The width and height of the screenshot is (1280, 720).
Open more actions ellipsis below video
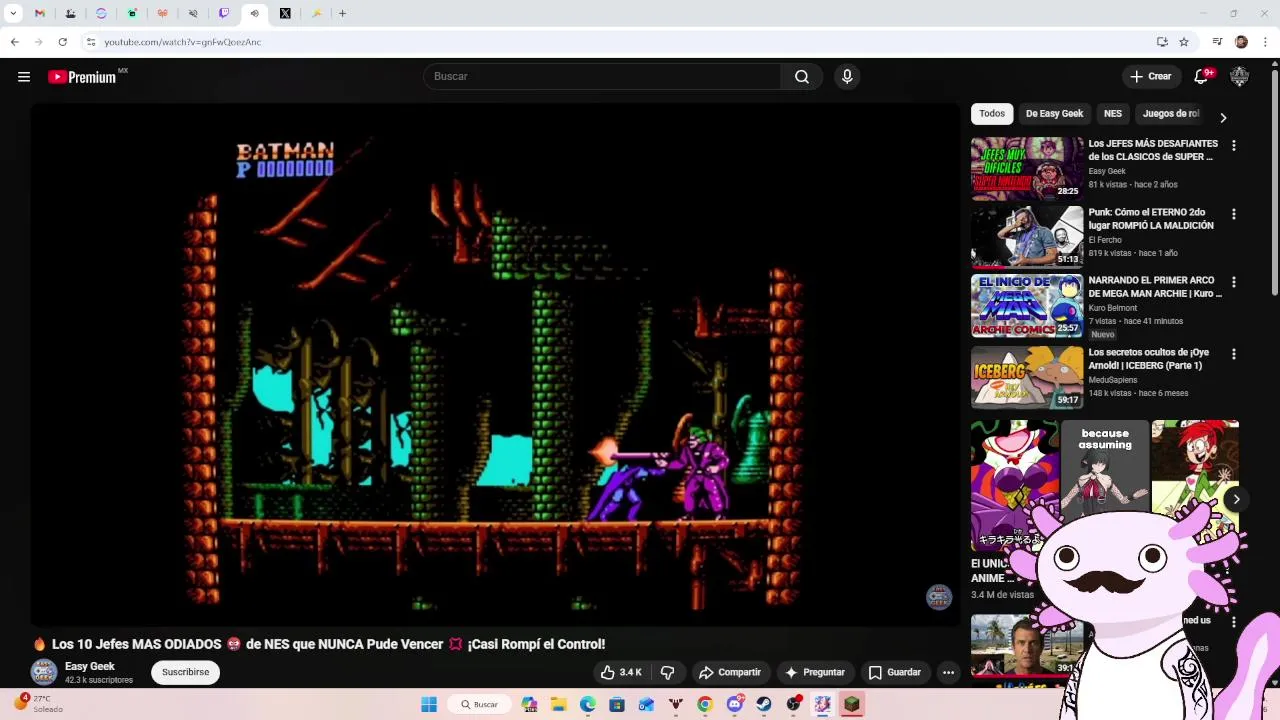click(x=948, y=672)
